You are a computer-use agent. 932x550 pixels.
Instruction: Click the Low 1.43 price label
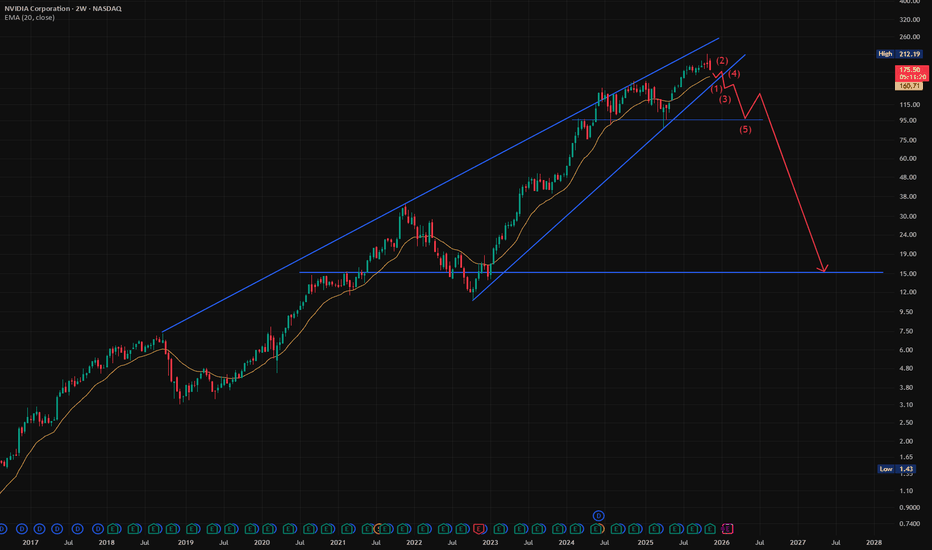point(903,468)
